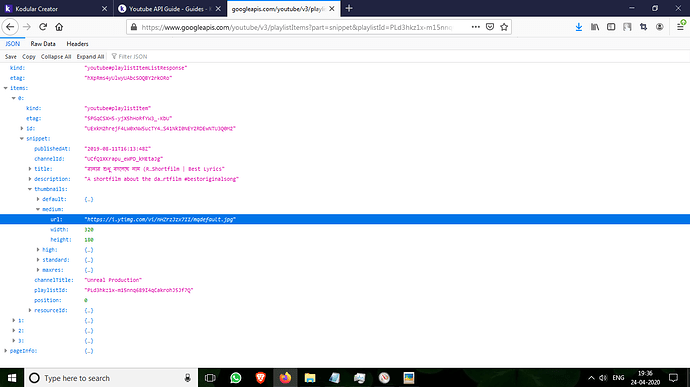Expand the pageInfo node
Viewport: 690px width, 387px height.
coord(5,351)
